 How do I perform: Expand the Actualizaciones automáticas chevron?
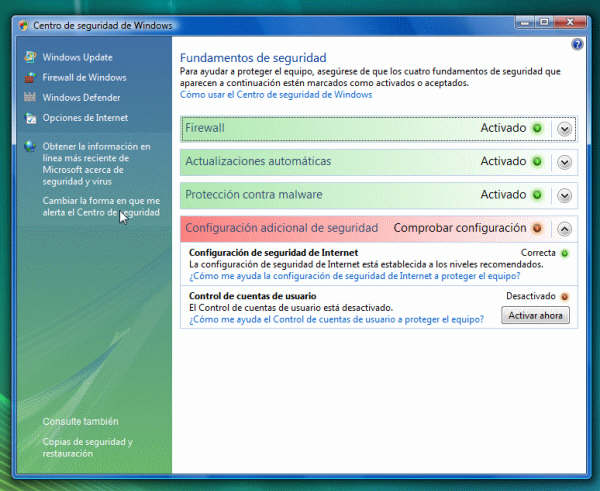[564, 163]
